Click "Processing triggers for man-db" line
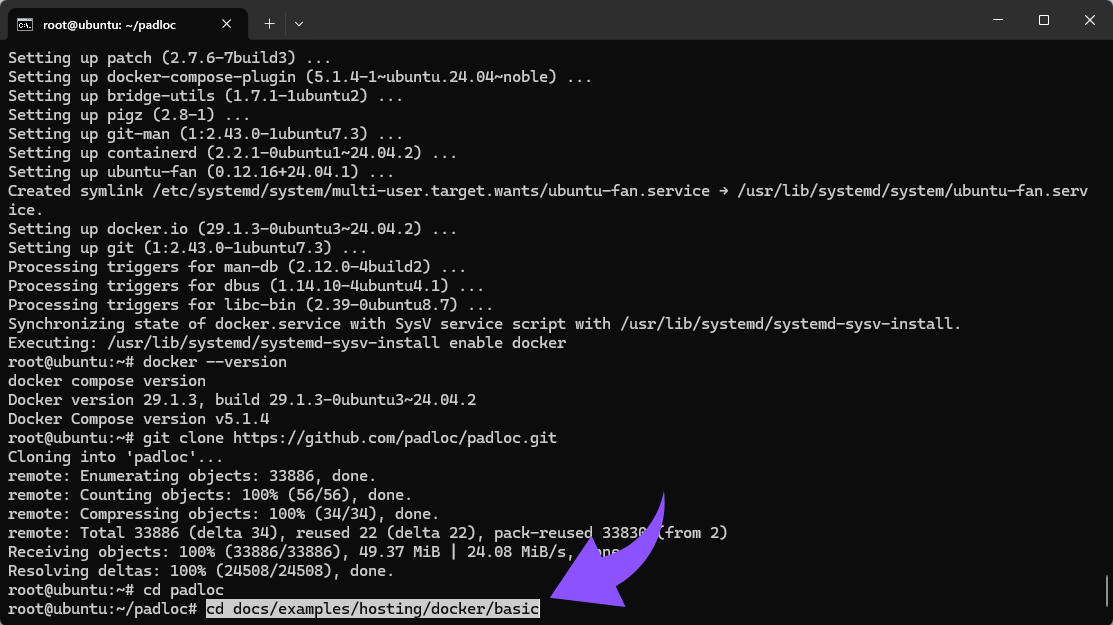This screenshot has width=1113, height=625. click(237, 267)
